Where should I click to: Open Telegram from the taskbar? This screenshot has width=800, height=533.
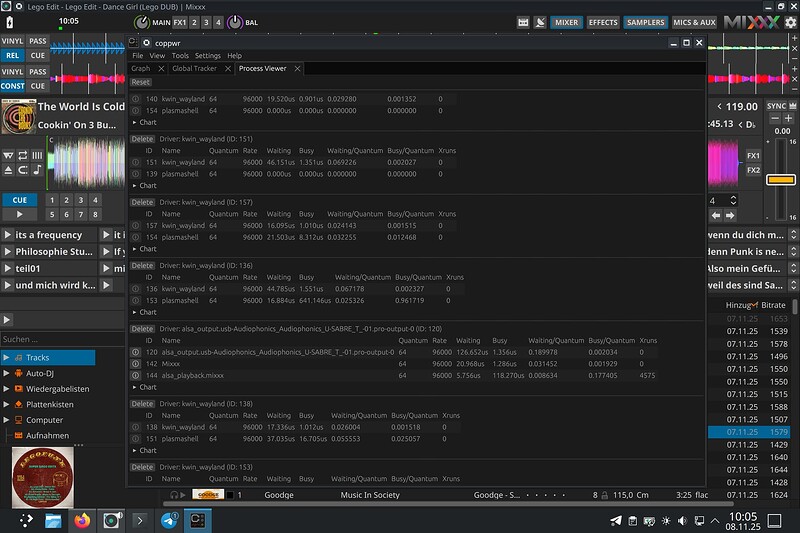tap(170, 520)
